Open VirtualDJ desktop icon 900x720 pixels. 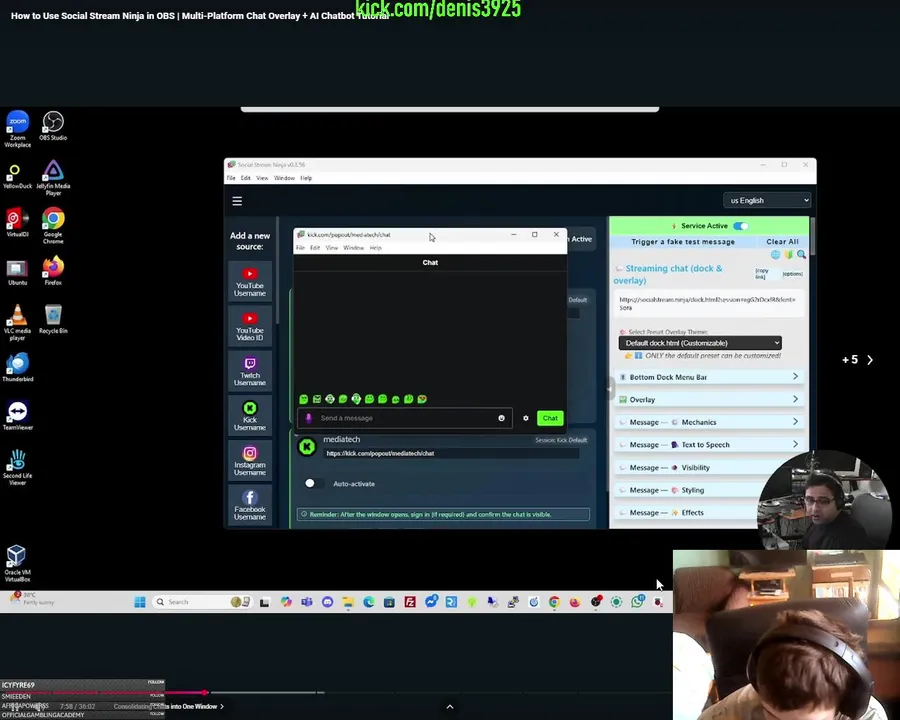(18, 223)
